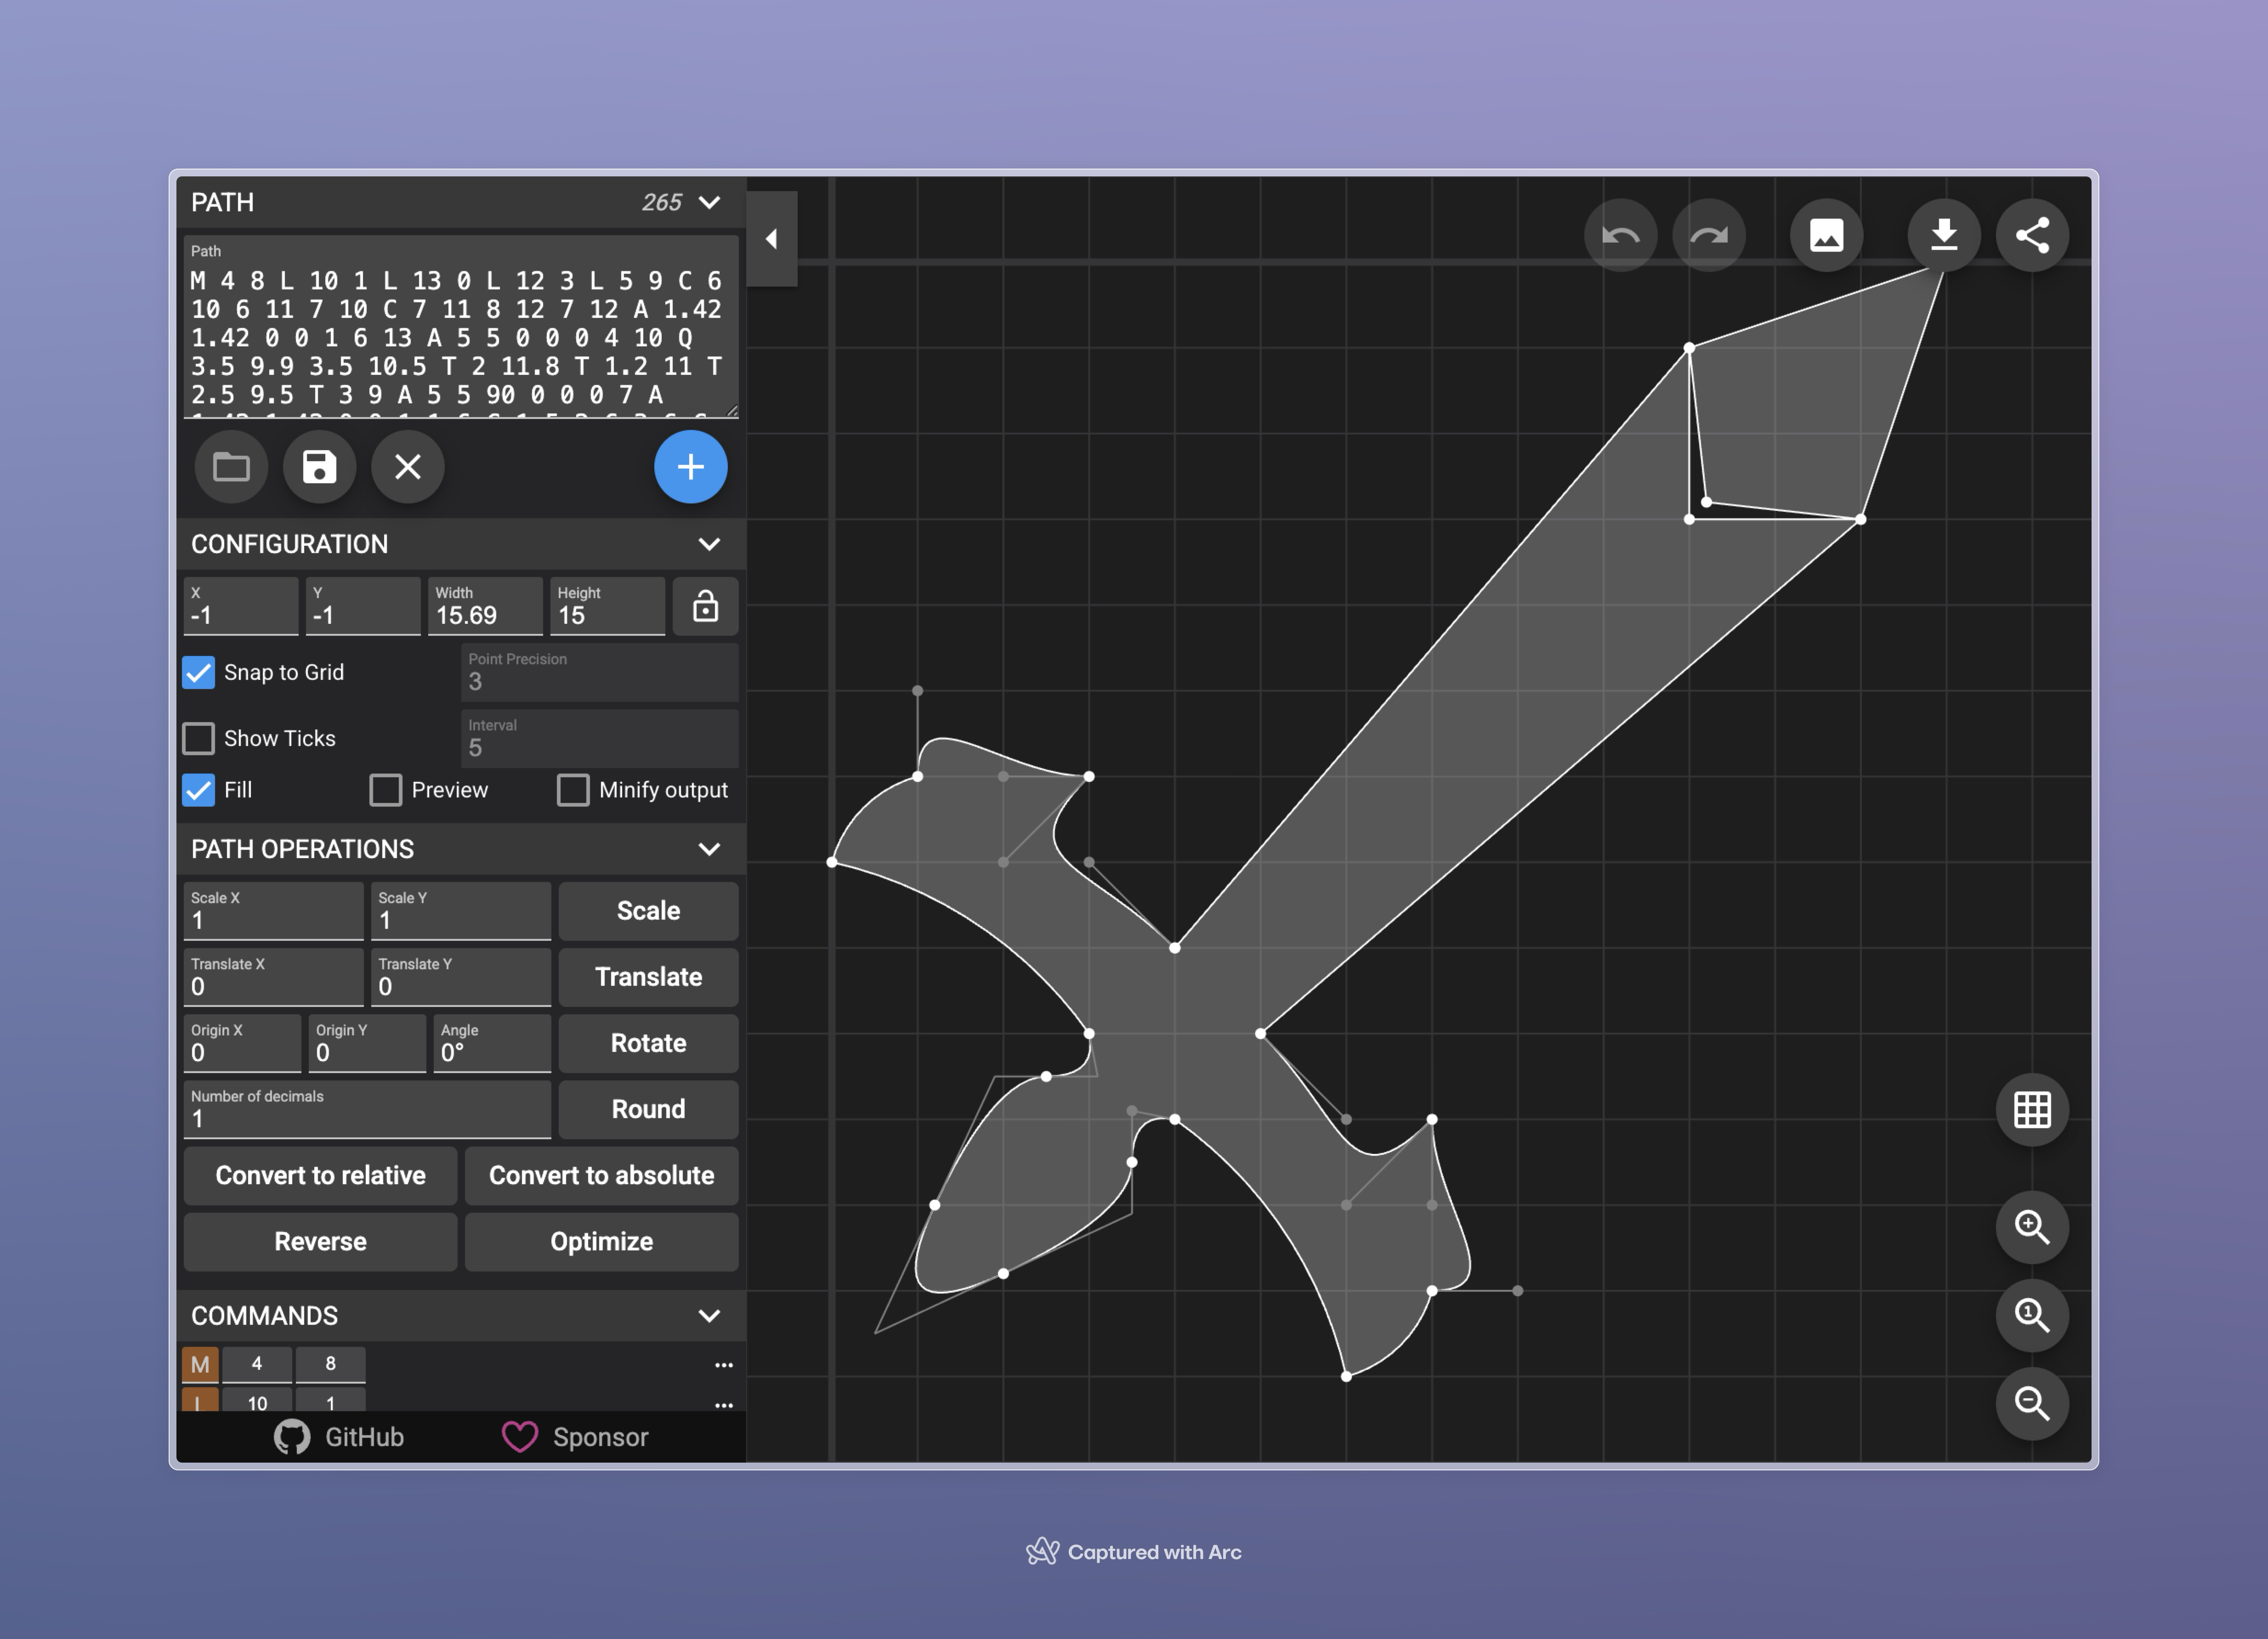Uncheck Snap to Grid checkbox

tap(199, 672)
